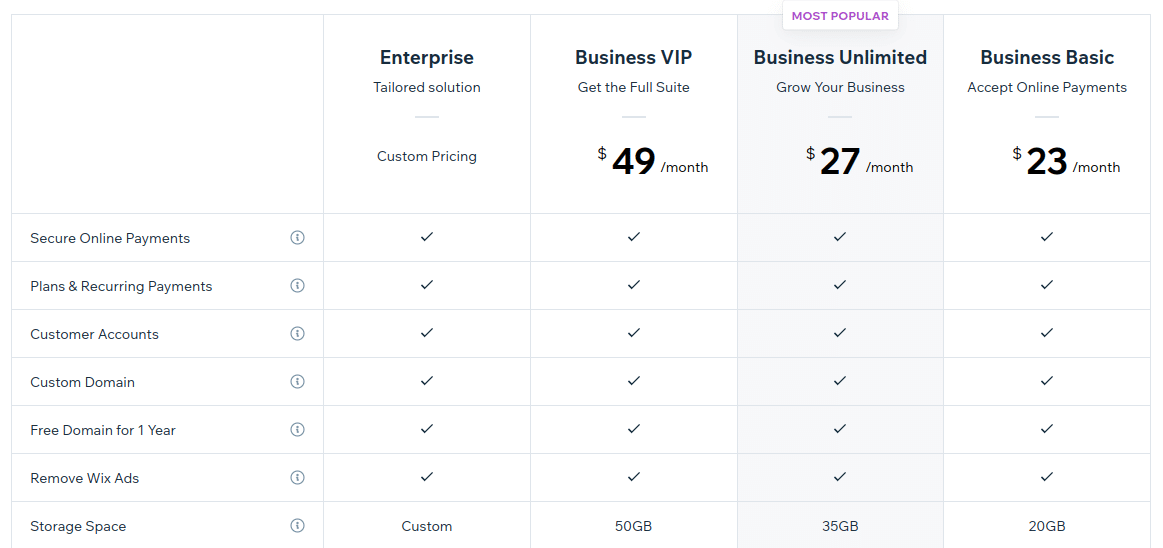
Task: Click Enterprise checkmark for Secure Online Payments
Action: [426, 237]
